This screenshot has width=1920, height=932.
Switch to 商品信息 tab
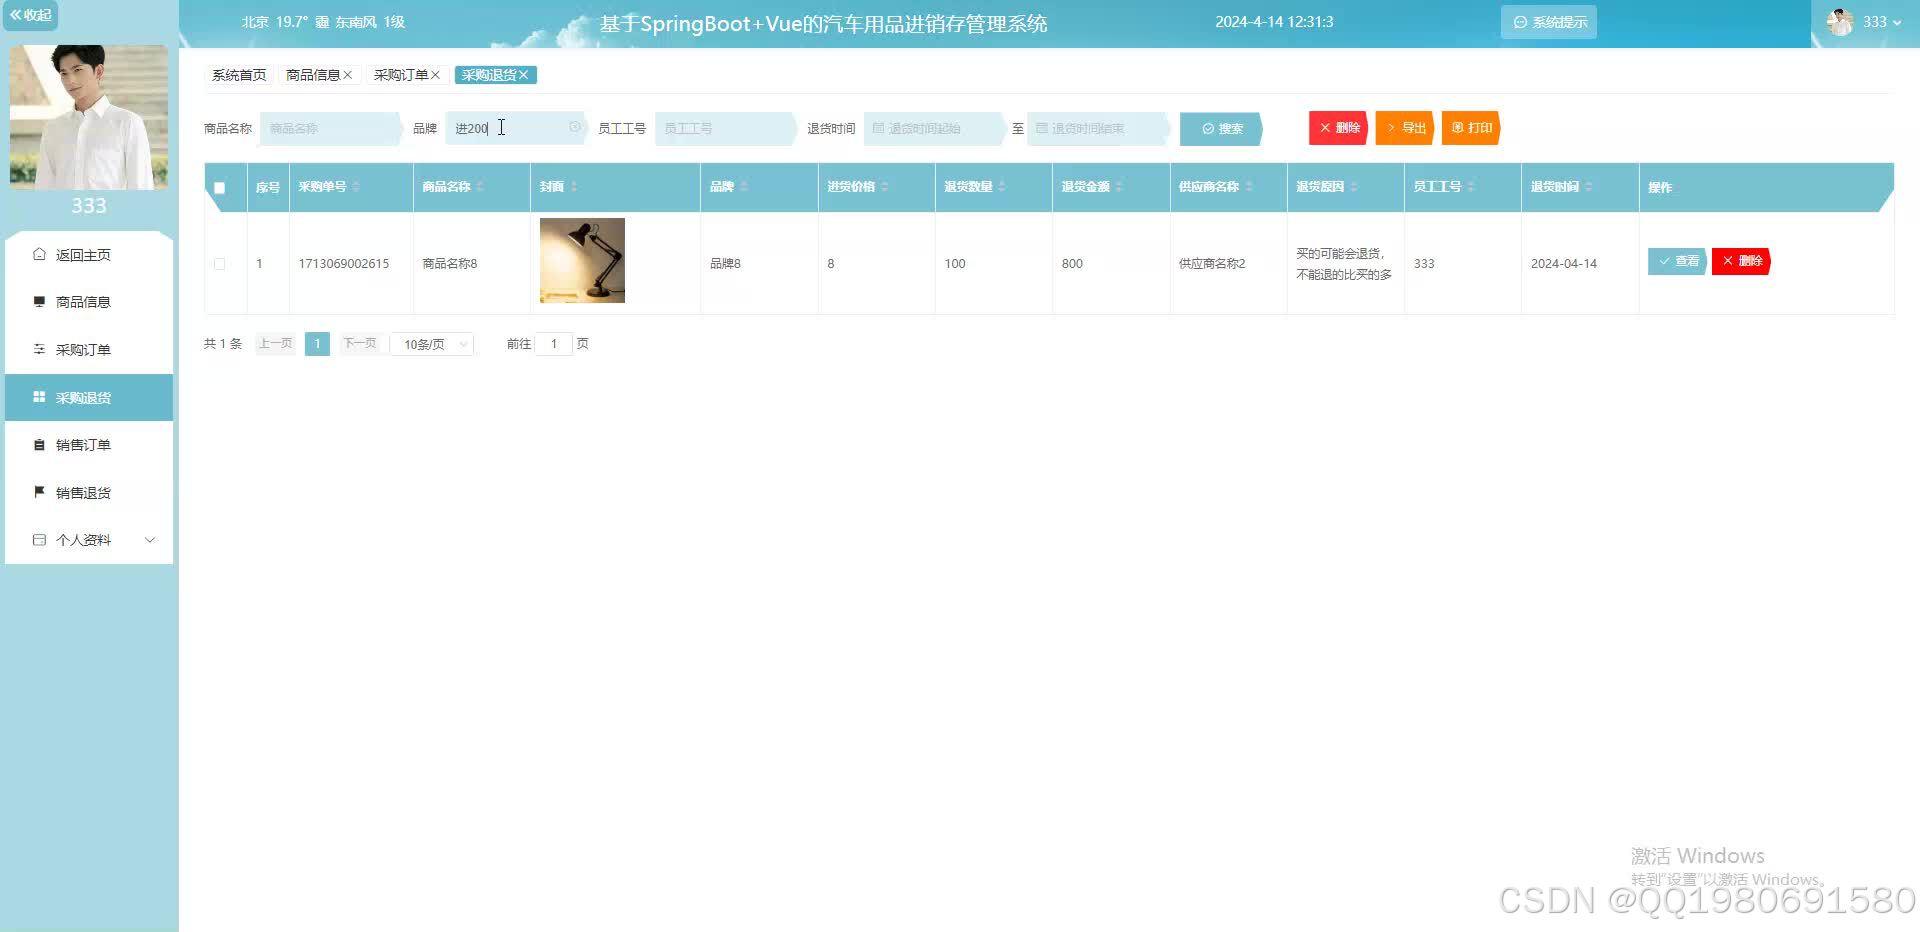pyautogui.click(x=313, y=75)
